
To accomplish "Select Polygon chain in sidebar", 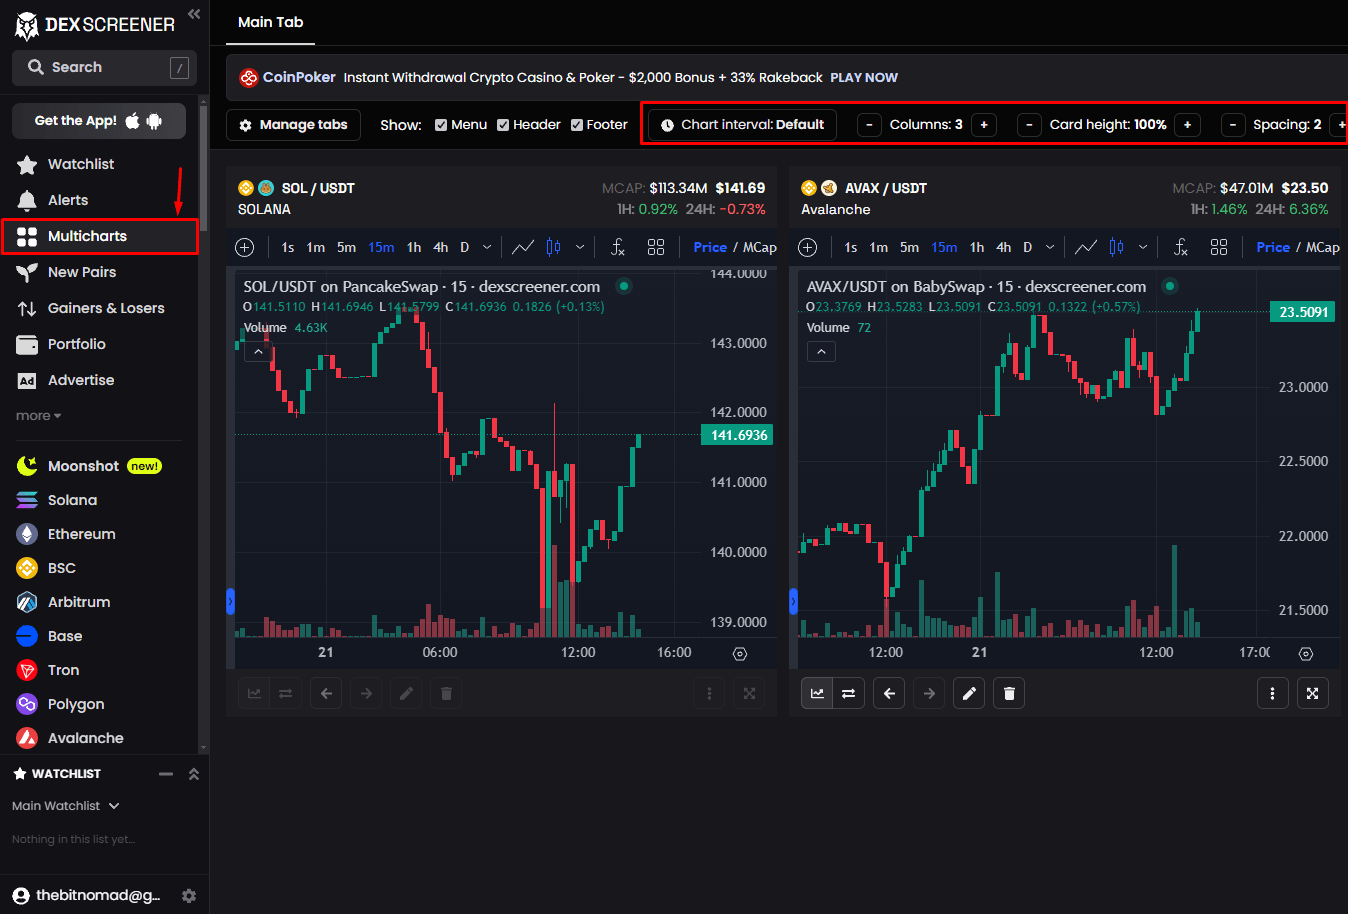I will click(61, 704).
